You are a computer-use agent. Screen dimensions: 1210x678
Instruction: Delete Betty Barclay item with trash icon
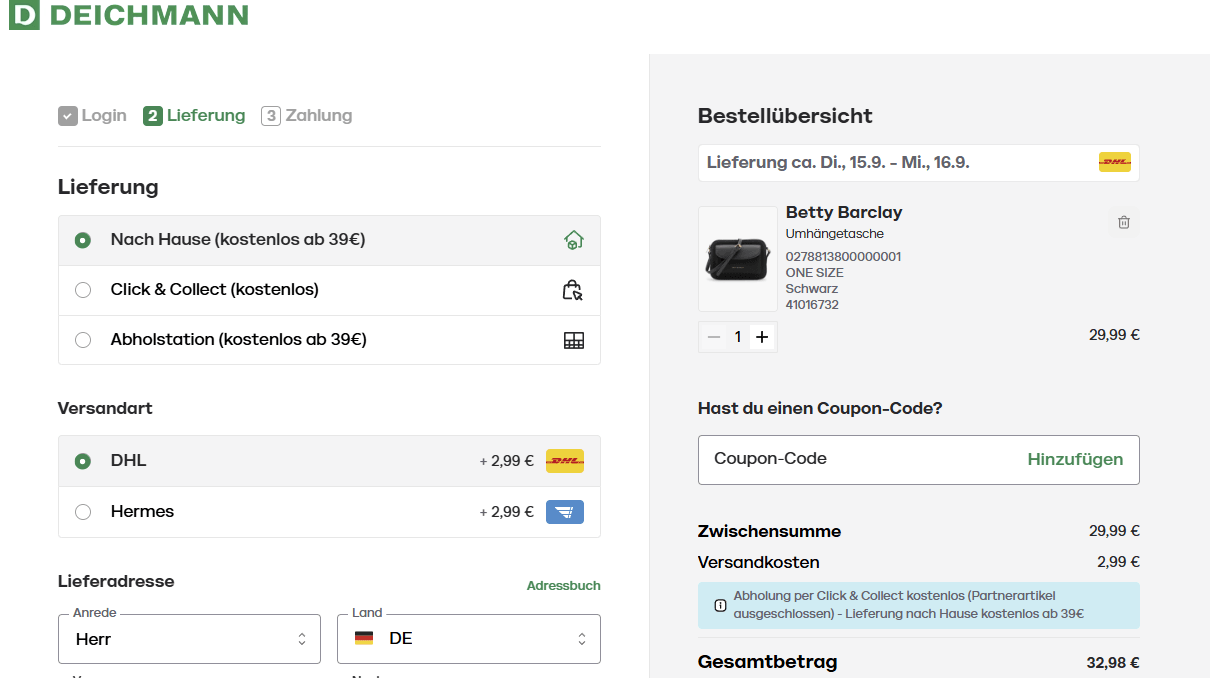(1123, 222)
